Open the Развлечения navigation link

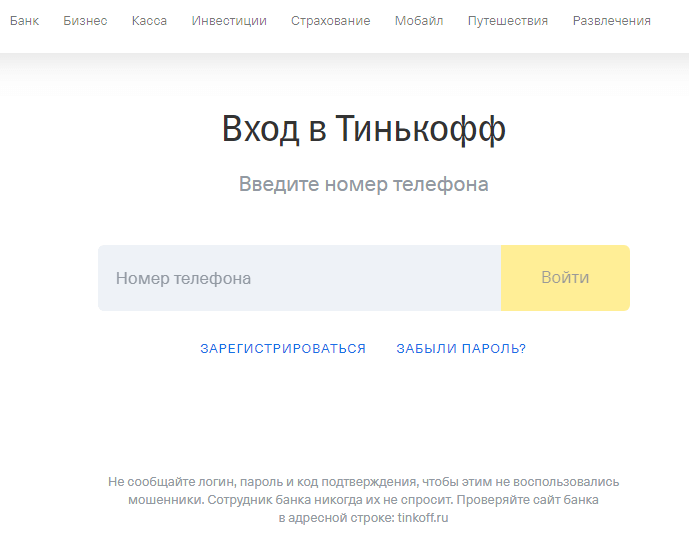pyautogui.click(x=612, y=21)
